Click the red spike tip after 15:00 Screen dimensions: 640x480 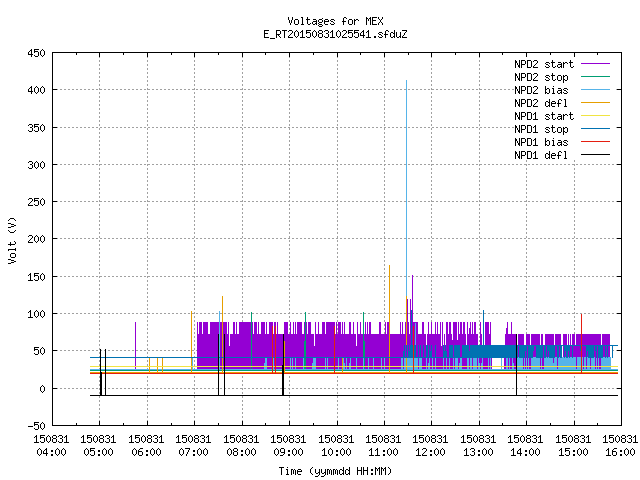581,315
